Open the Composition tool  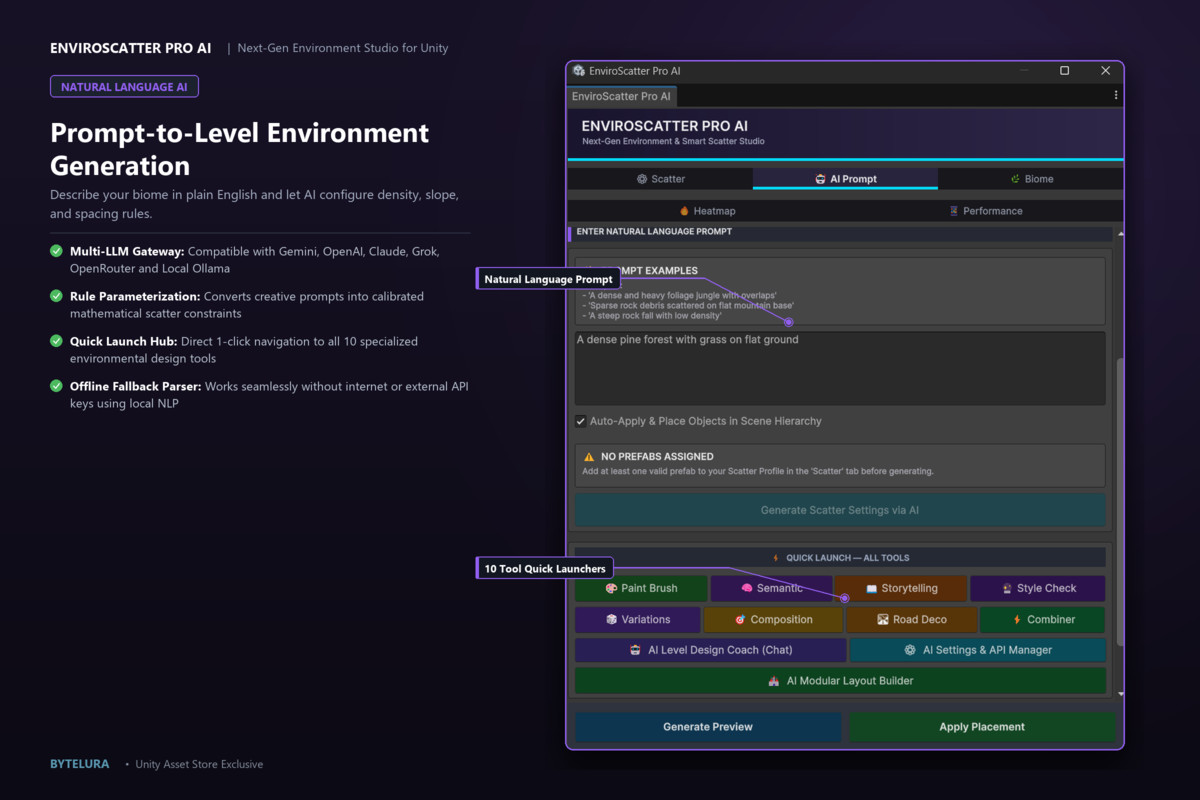click(773, 619)
